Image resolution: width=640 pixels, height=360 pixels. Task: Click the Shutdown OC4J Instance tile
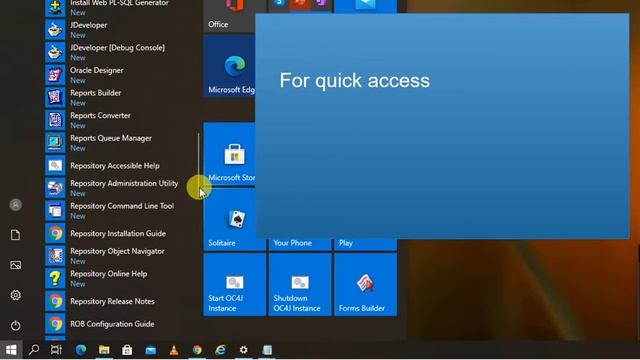pos(300,284)
